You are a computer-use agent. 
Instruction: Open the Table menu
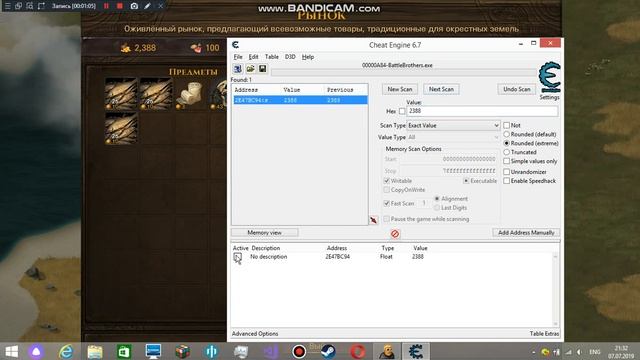click(271, 57)
